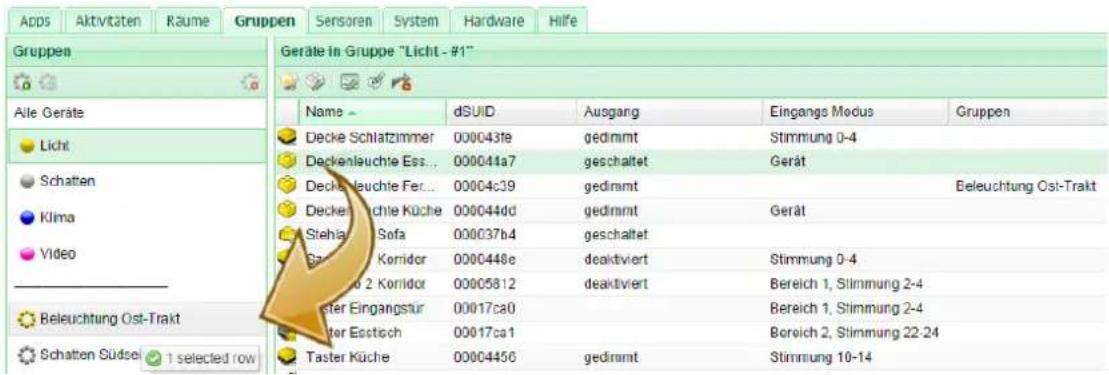This screenshot has height=375, width=1109.
Task: Click the 'Gruppen' left panel header
Action: coord(136,52)
